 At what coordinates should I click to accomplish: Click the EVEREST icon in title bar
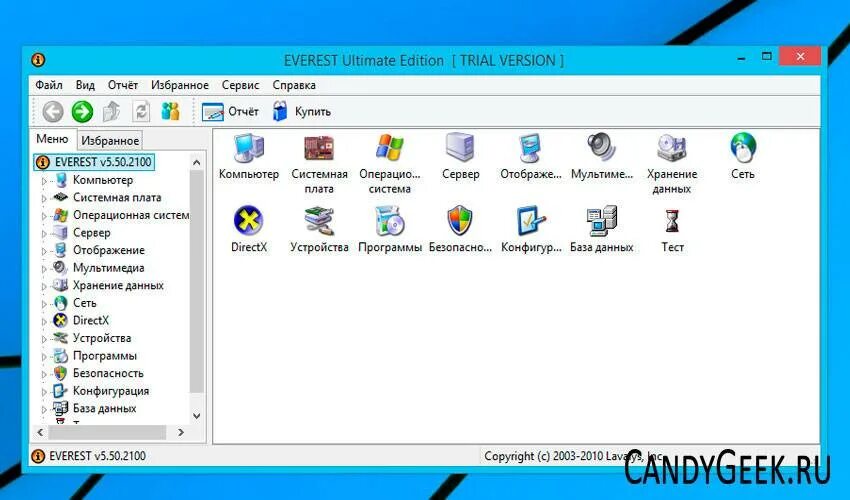[38, 60]
